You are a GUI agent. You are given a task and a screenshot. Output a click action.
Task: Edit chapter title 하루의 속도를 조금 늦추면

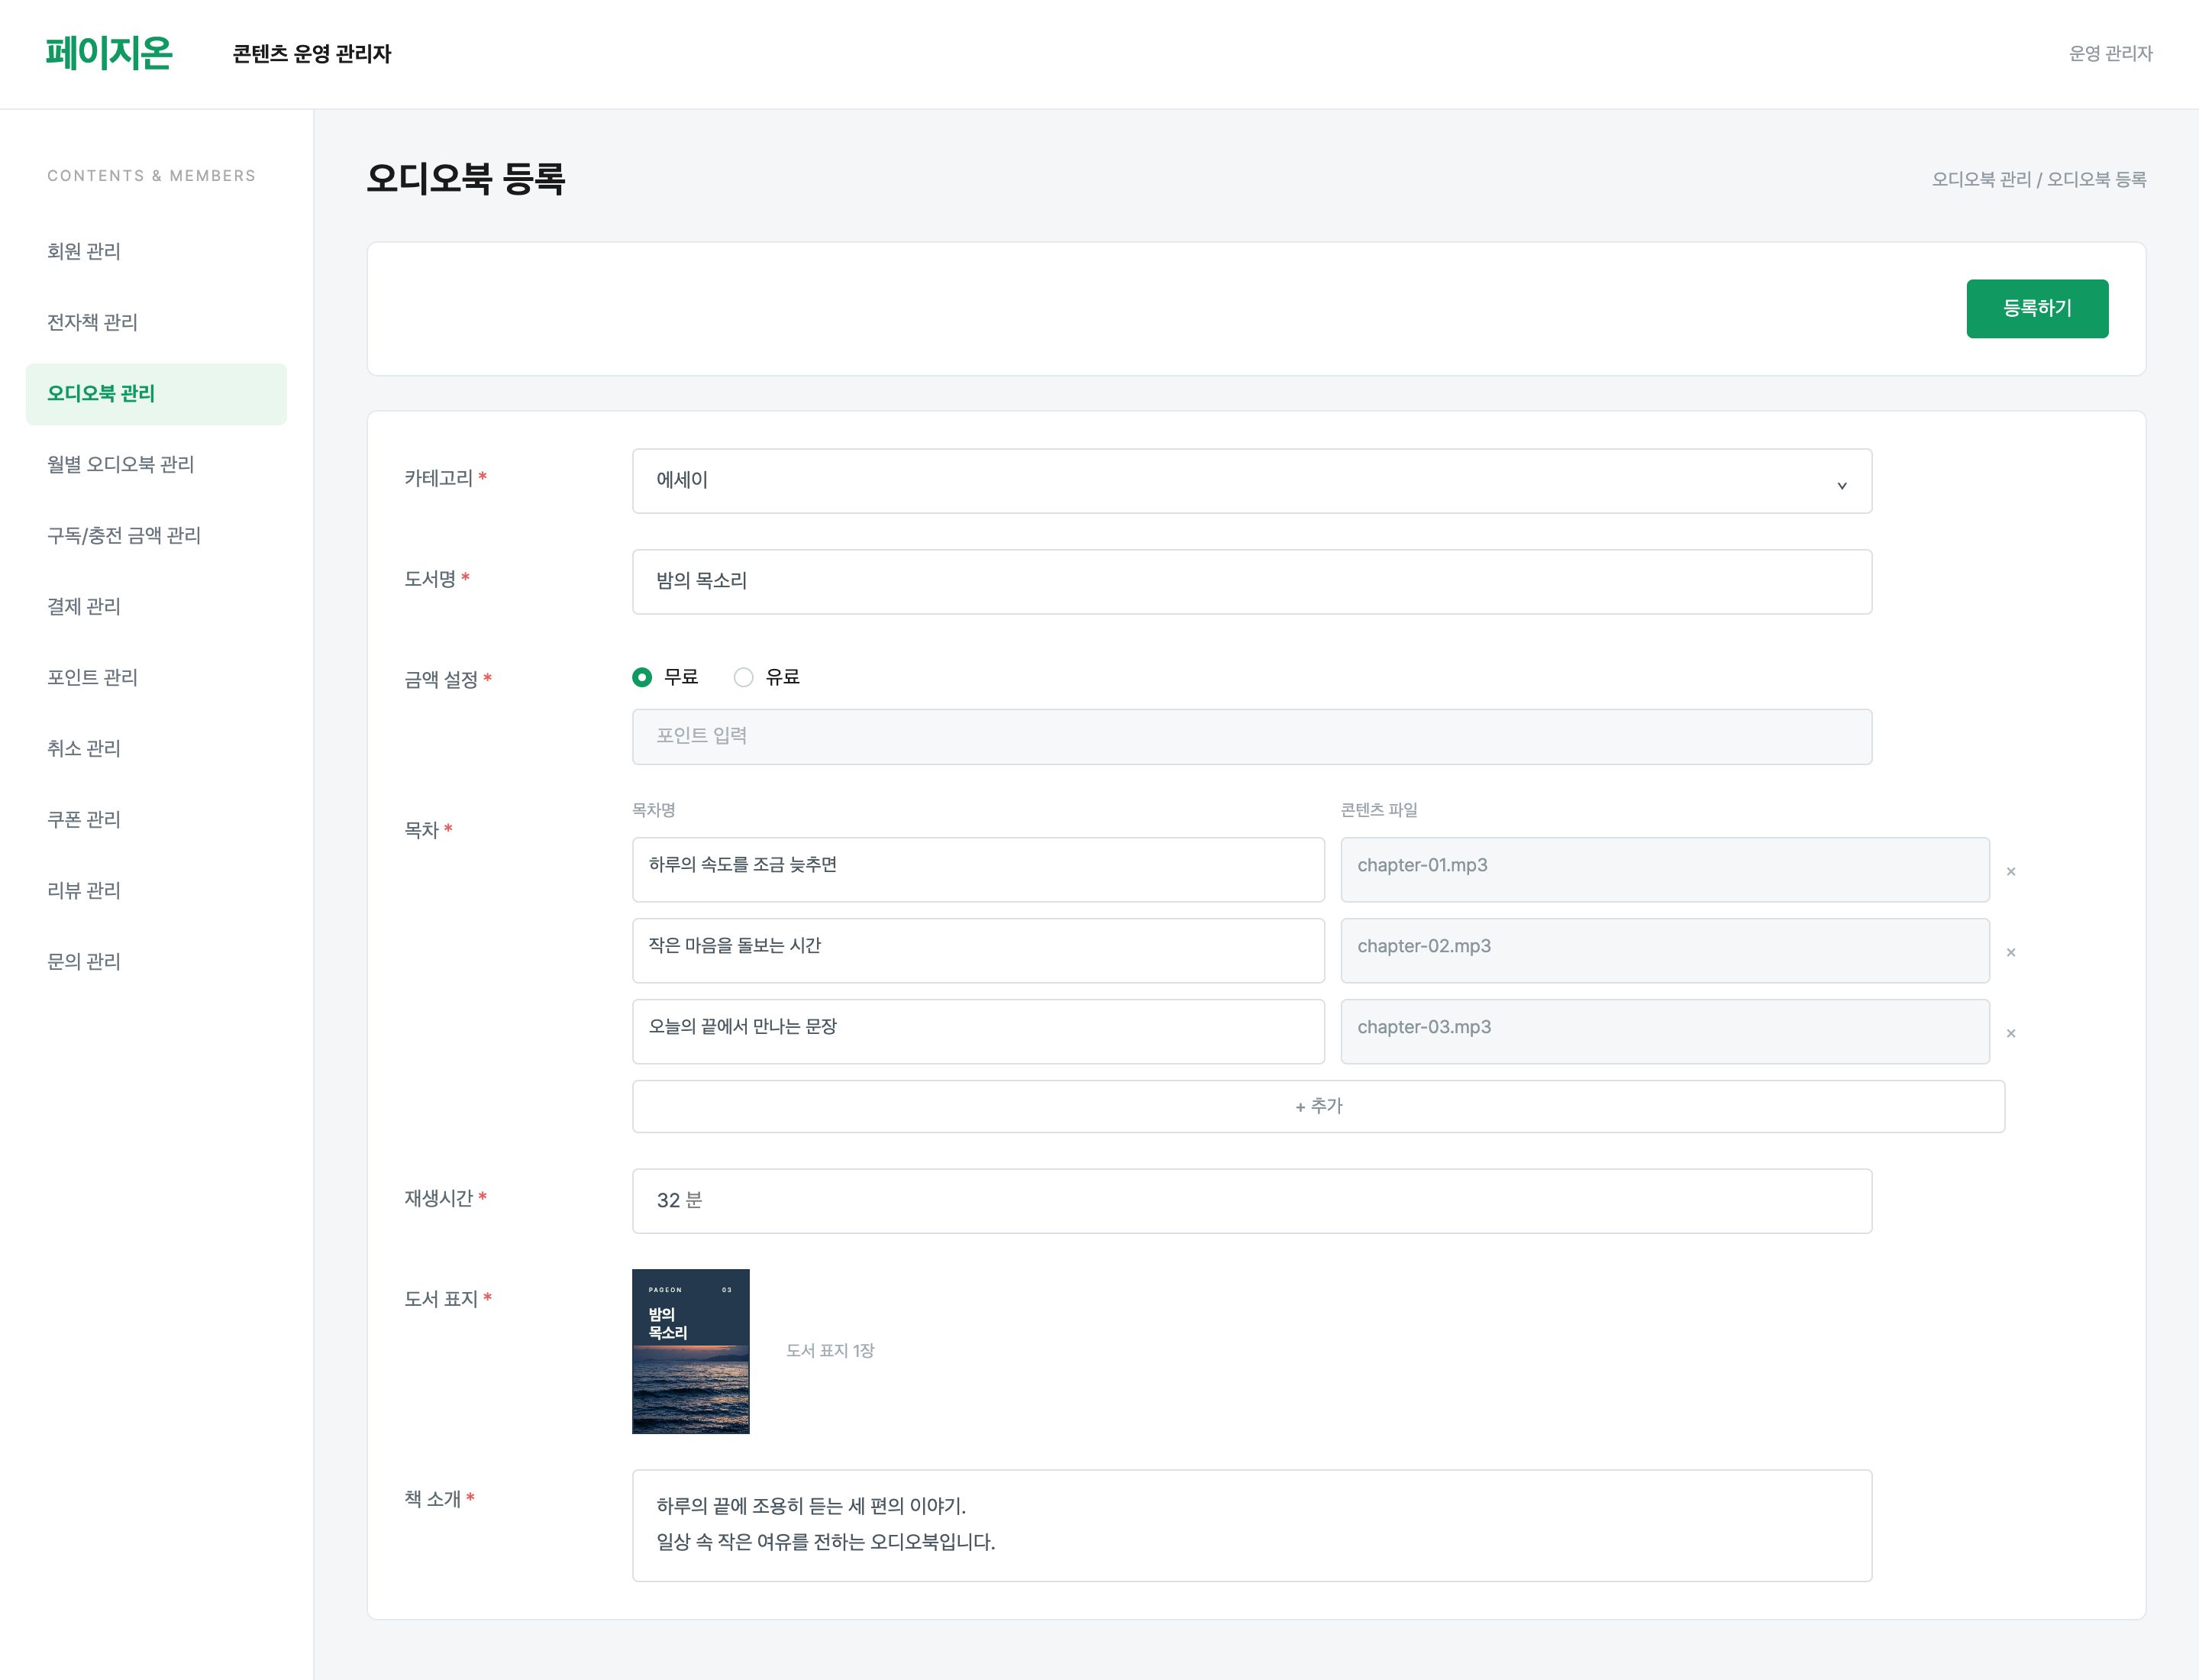pos(978,869)
